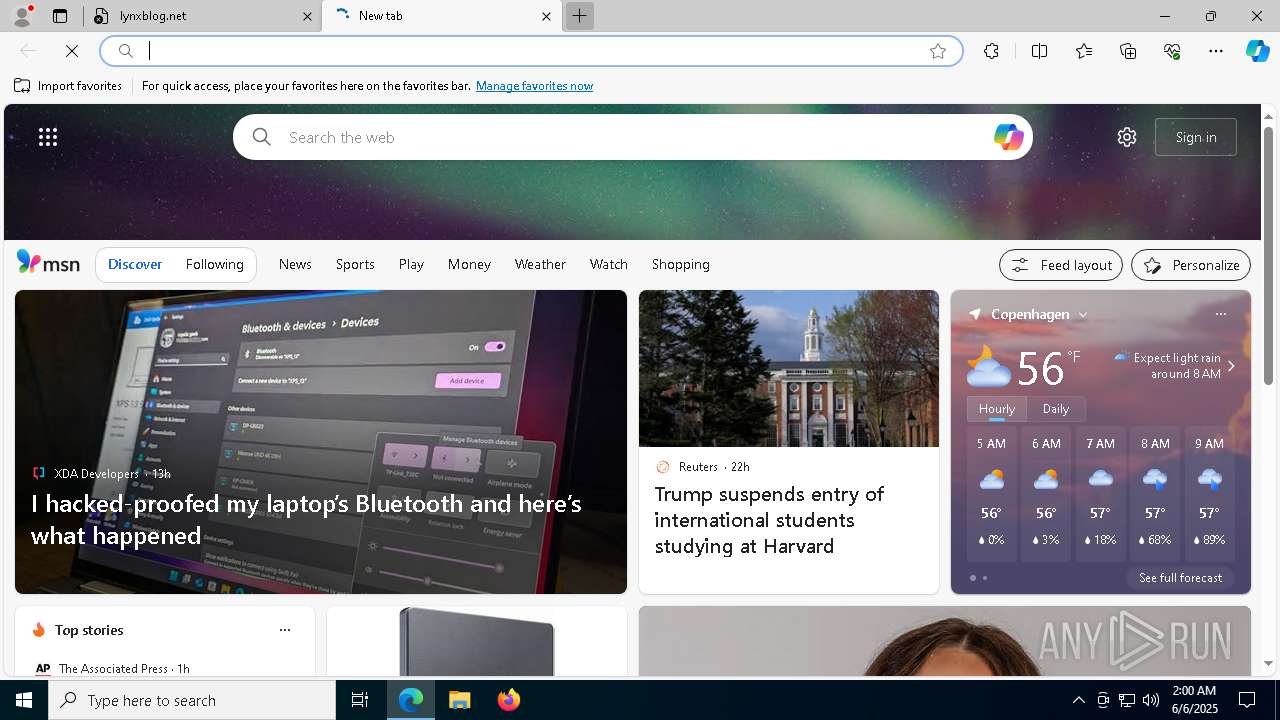Open the Play section
This screenshot has height=720, width=1280.
click(x=411, y=264)
